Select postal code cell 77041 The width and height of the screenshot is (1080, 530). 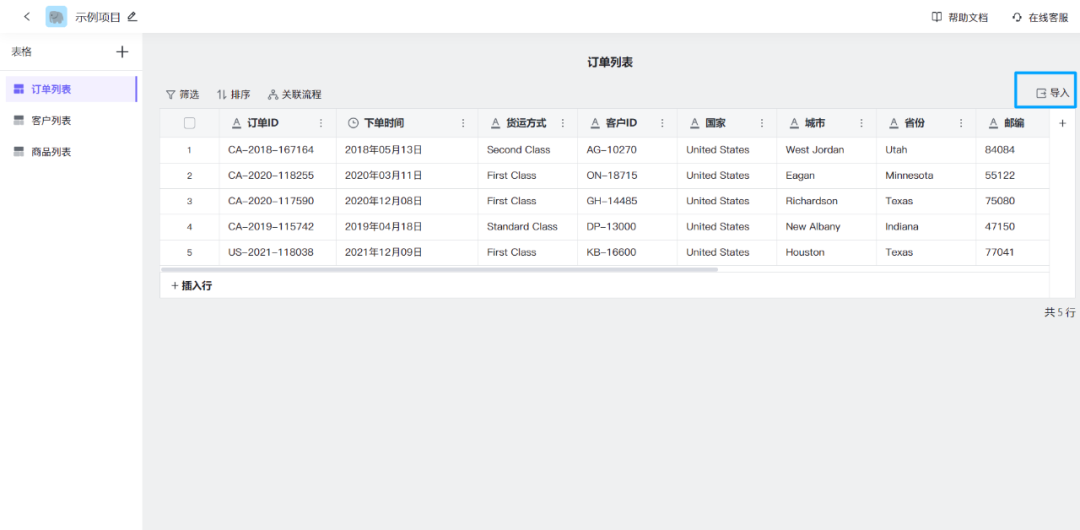click(x=1012, y=252)
